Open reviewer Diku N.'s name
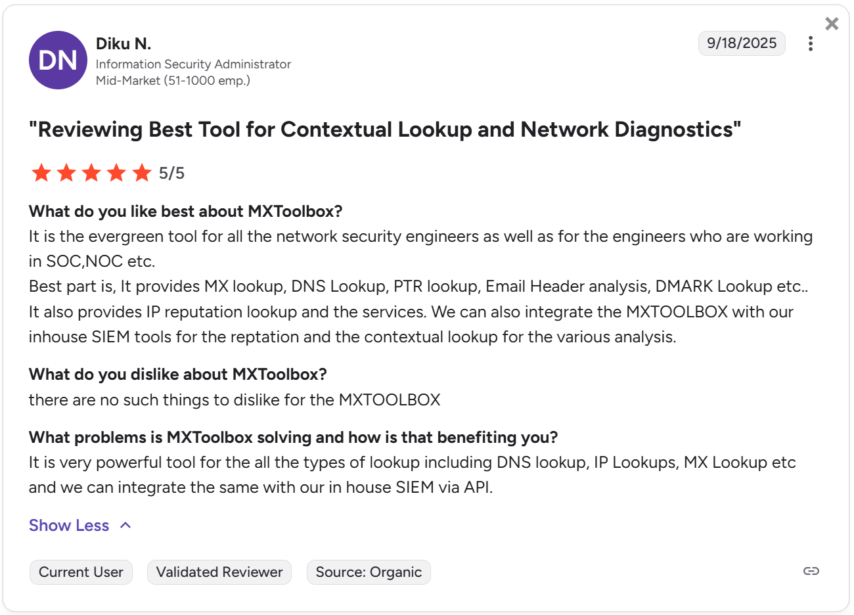 click(x=123, y=43)
